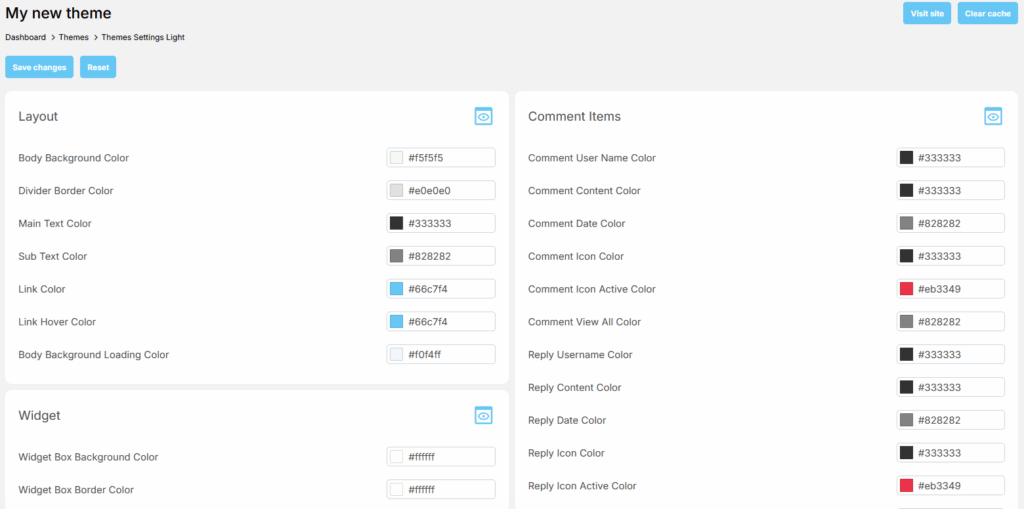Select Themes Settings Light breadcrumb item
The image size is (1024, 509).
[143, 37]
